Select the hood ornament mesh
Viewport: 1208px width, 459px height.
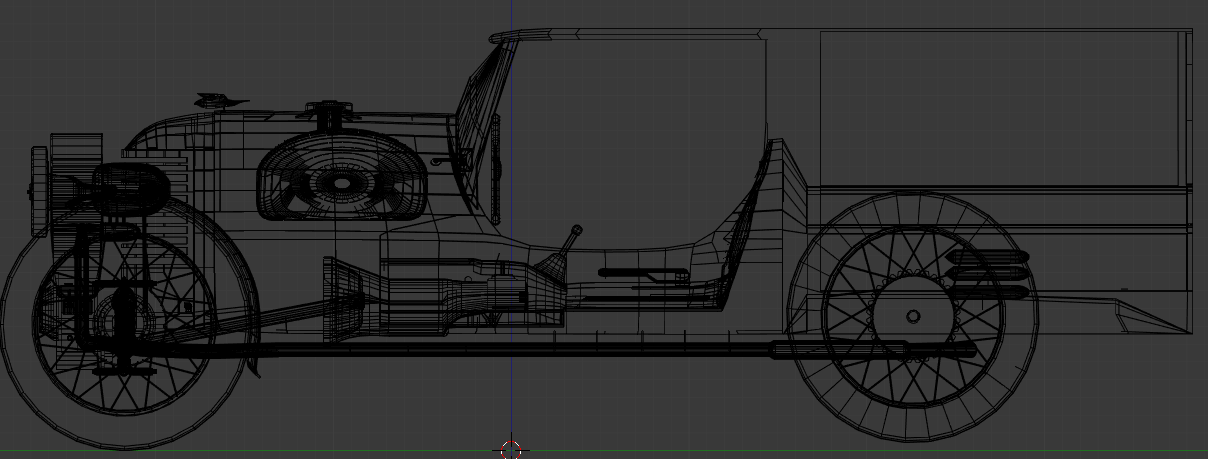221,99
